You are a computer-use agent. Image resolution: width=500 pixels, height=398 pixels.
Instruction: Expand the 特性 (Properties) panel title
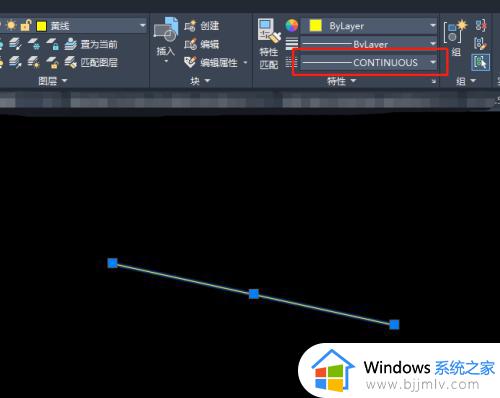click(x=341, y=81)
